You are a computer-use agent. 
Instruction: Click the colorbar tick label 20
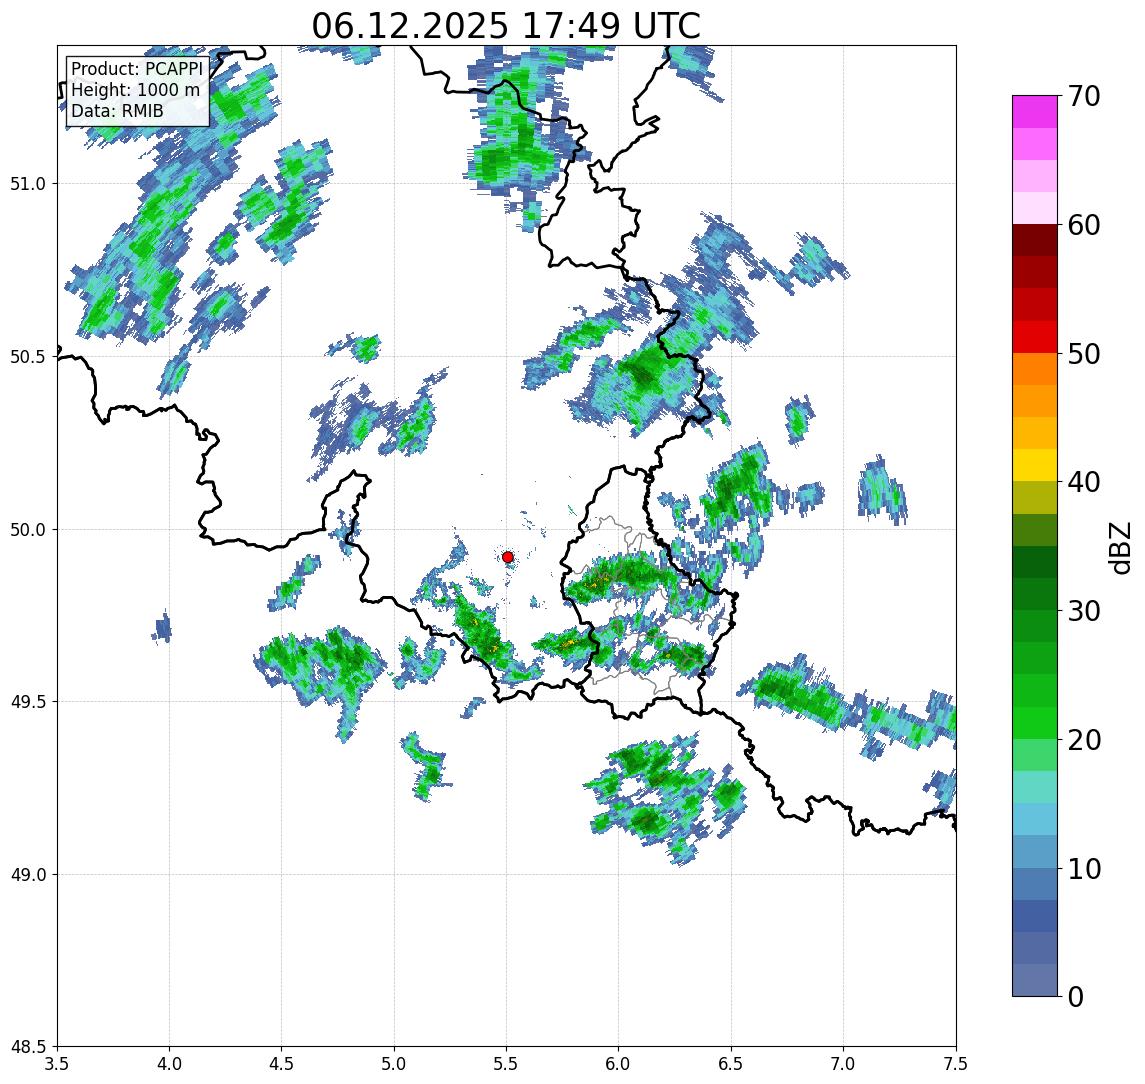[x=1083, y=740]
